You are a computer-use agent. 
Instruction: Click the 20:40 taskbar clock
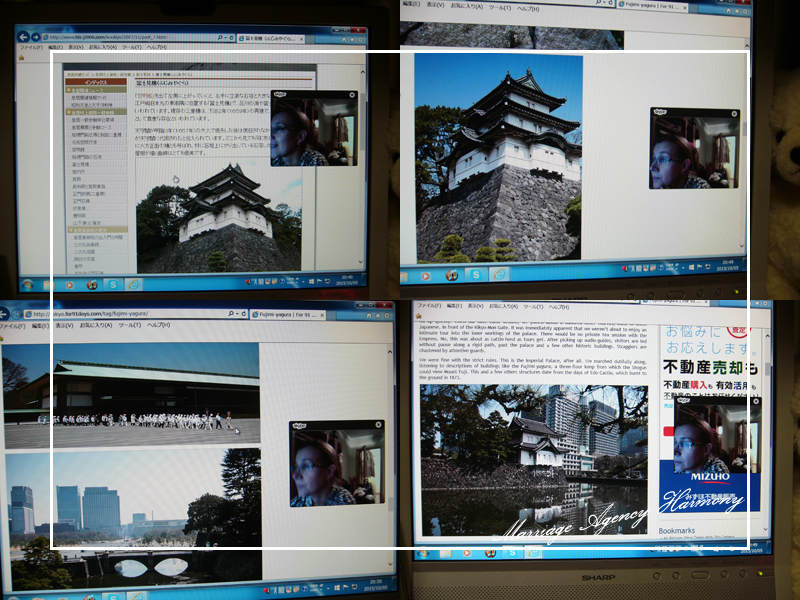[x=347, y=281]
